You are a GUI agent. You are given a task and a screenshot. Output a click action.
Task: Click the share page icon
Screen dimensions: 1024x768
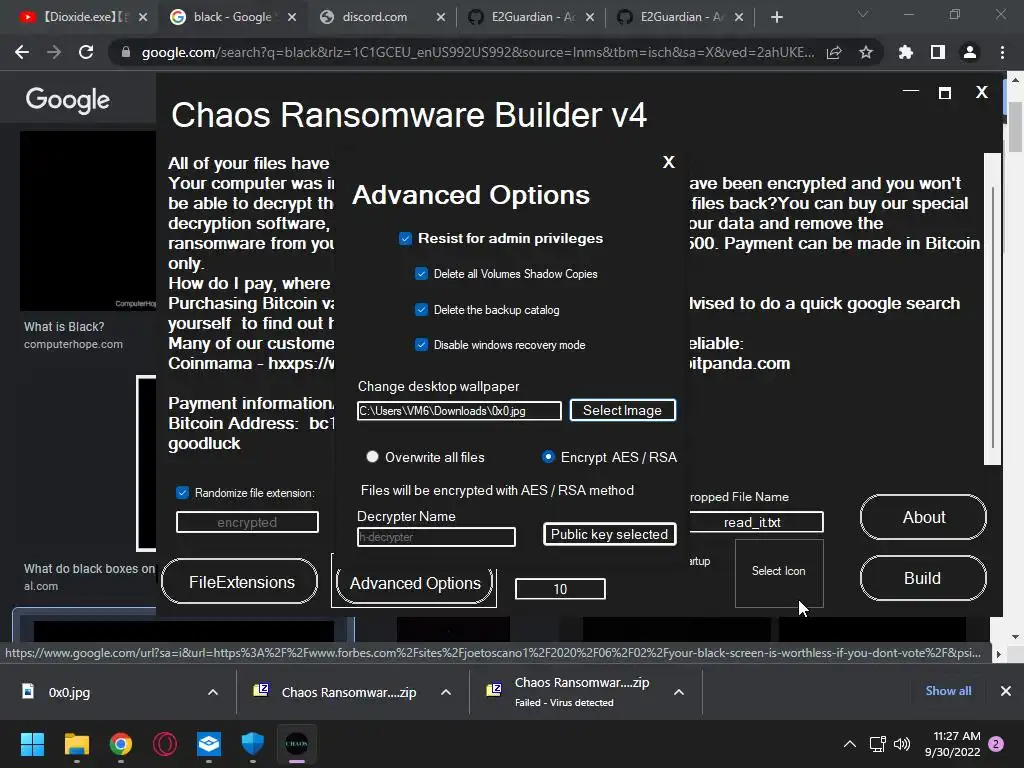pyautogui.click(x=834, y=52)
